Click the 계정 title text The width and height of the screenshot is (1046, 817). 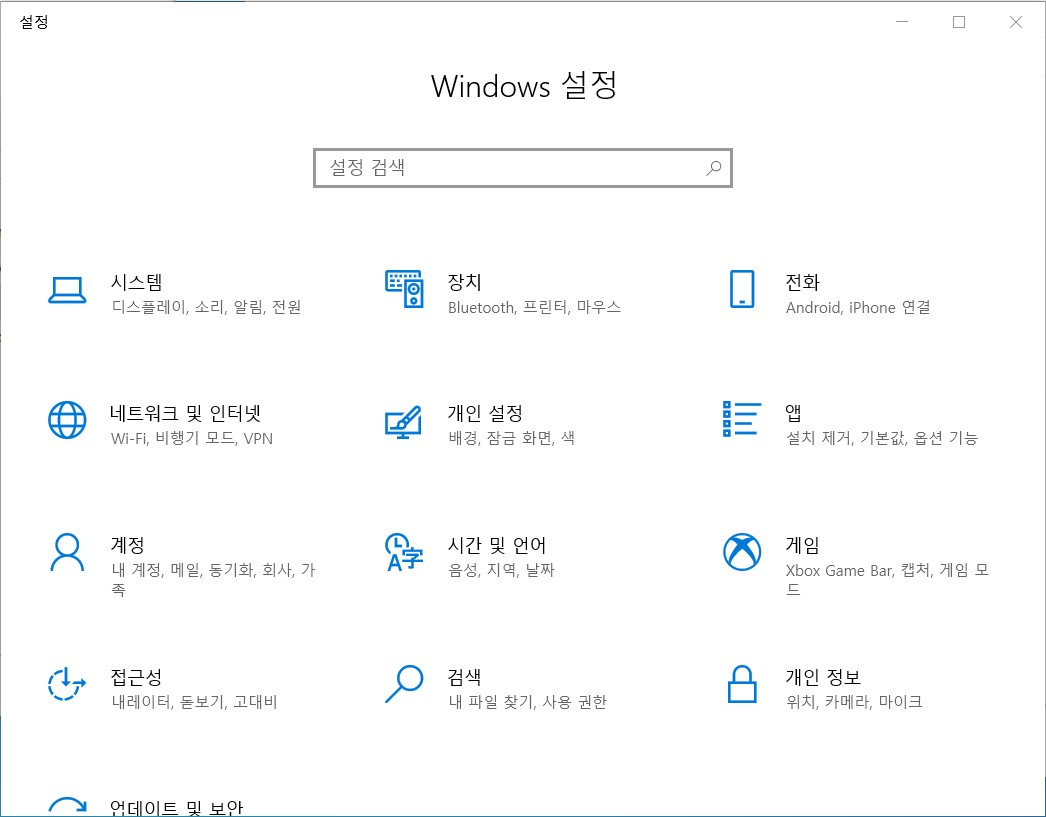point(127,545)
